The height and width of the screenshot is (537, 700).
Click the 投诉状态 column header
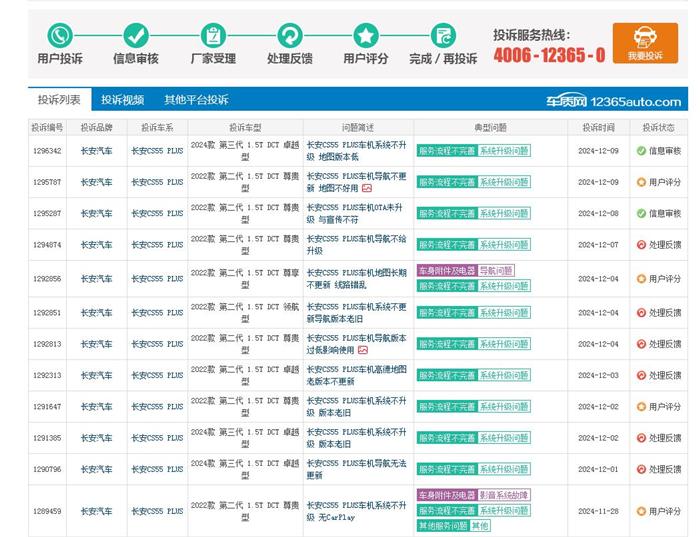[x=658, y=128]
